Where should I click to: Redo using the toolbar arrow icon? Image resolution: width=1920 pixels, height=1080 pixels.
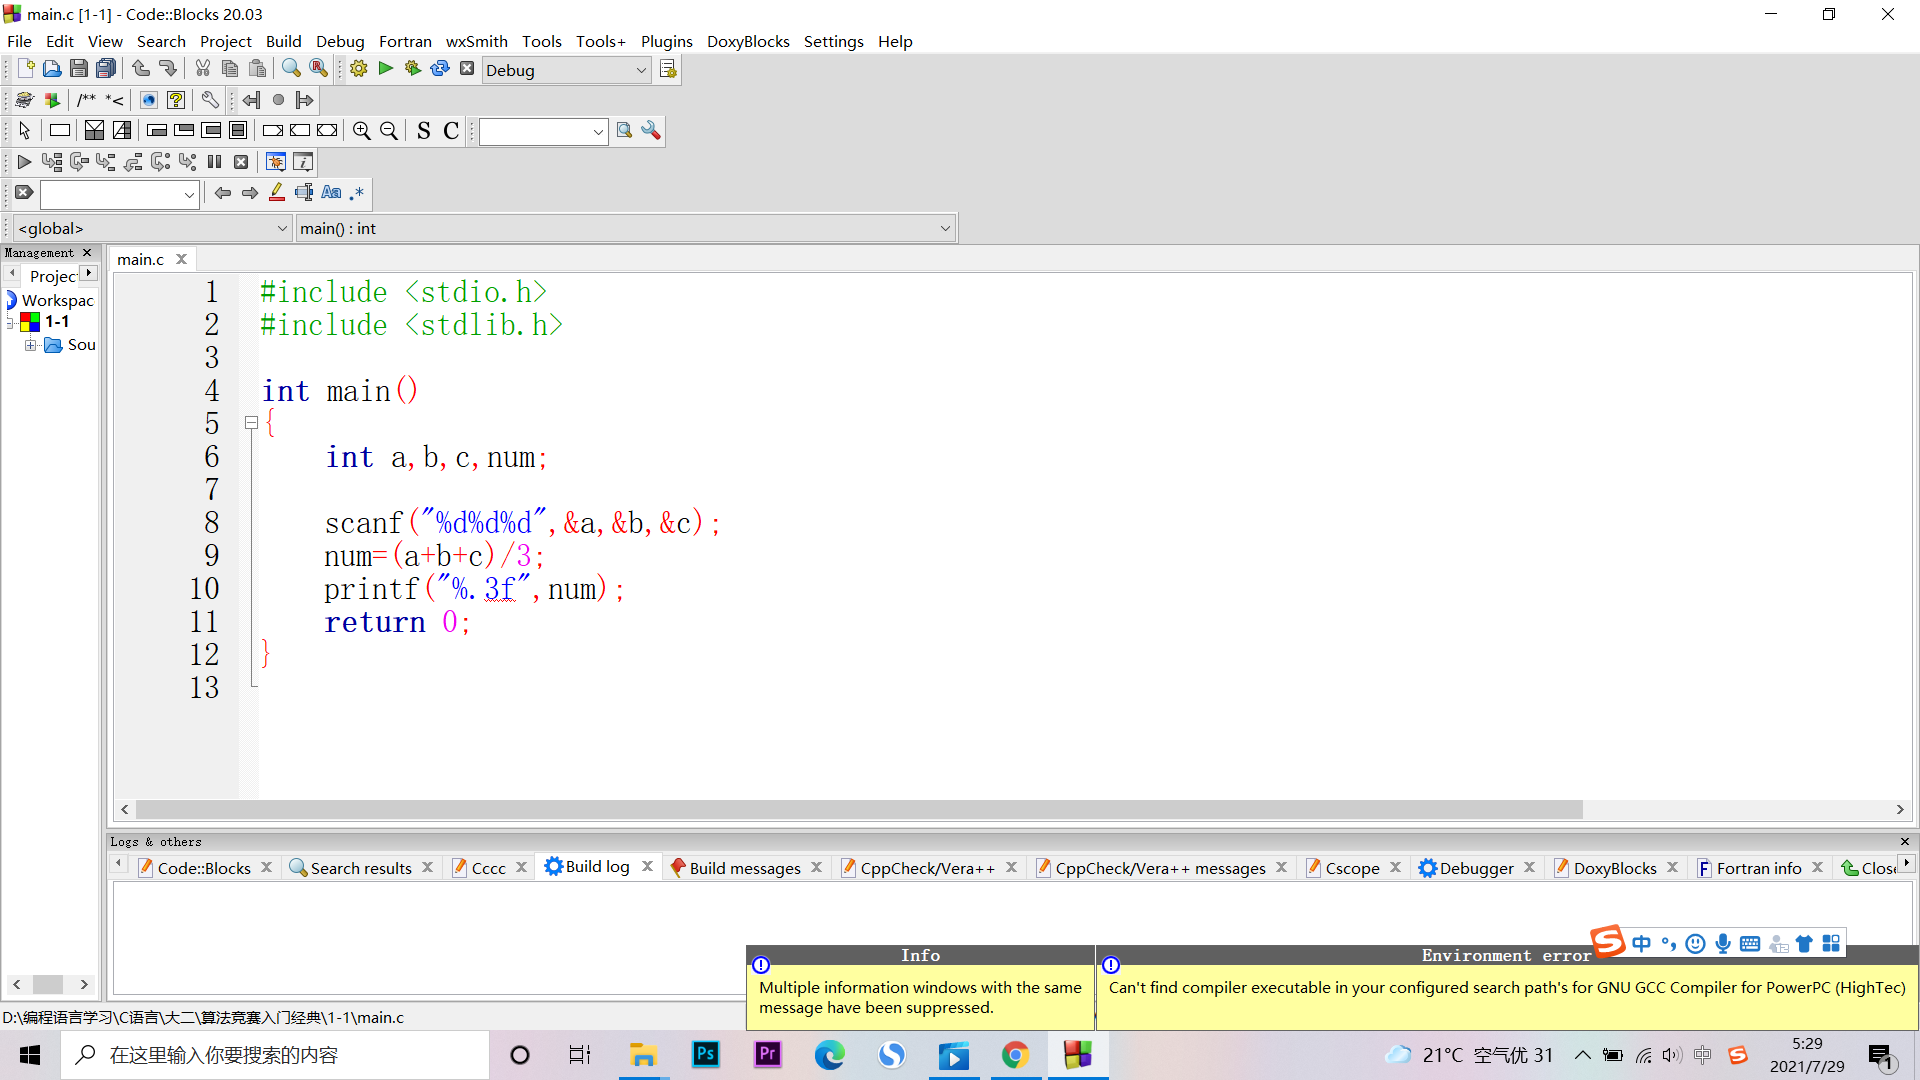168,69
